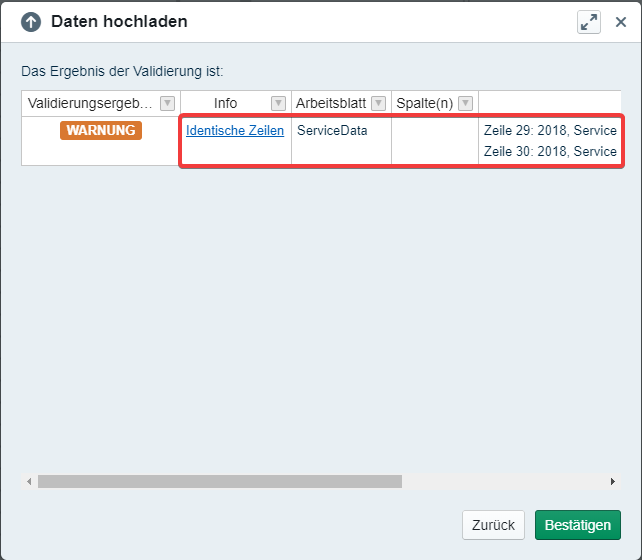Click the orange WARNUNG badge
Screen dimensions: 642x560
(x=101, y=130)
